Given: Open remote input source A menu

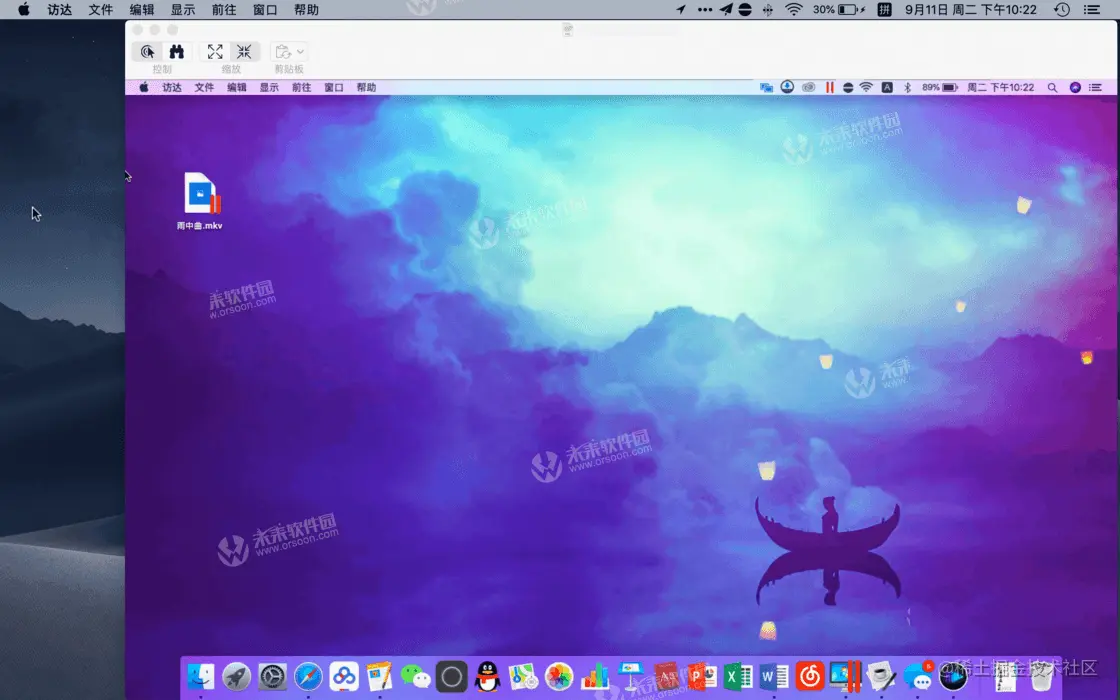Looking at the screenshot, I should pos(886,87).
